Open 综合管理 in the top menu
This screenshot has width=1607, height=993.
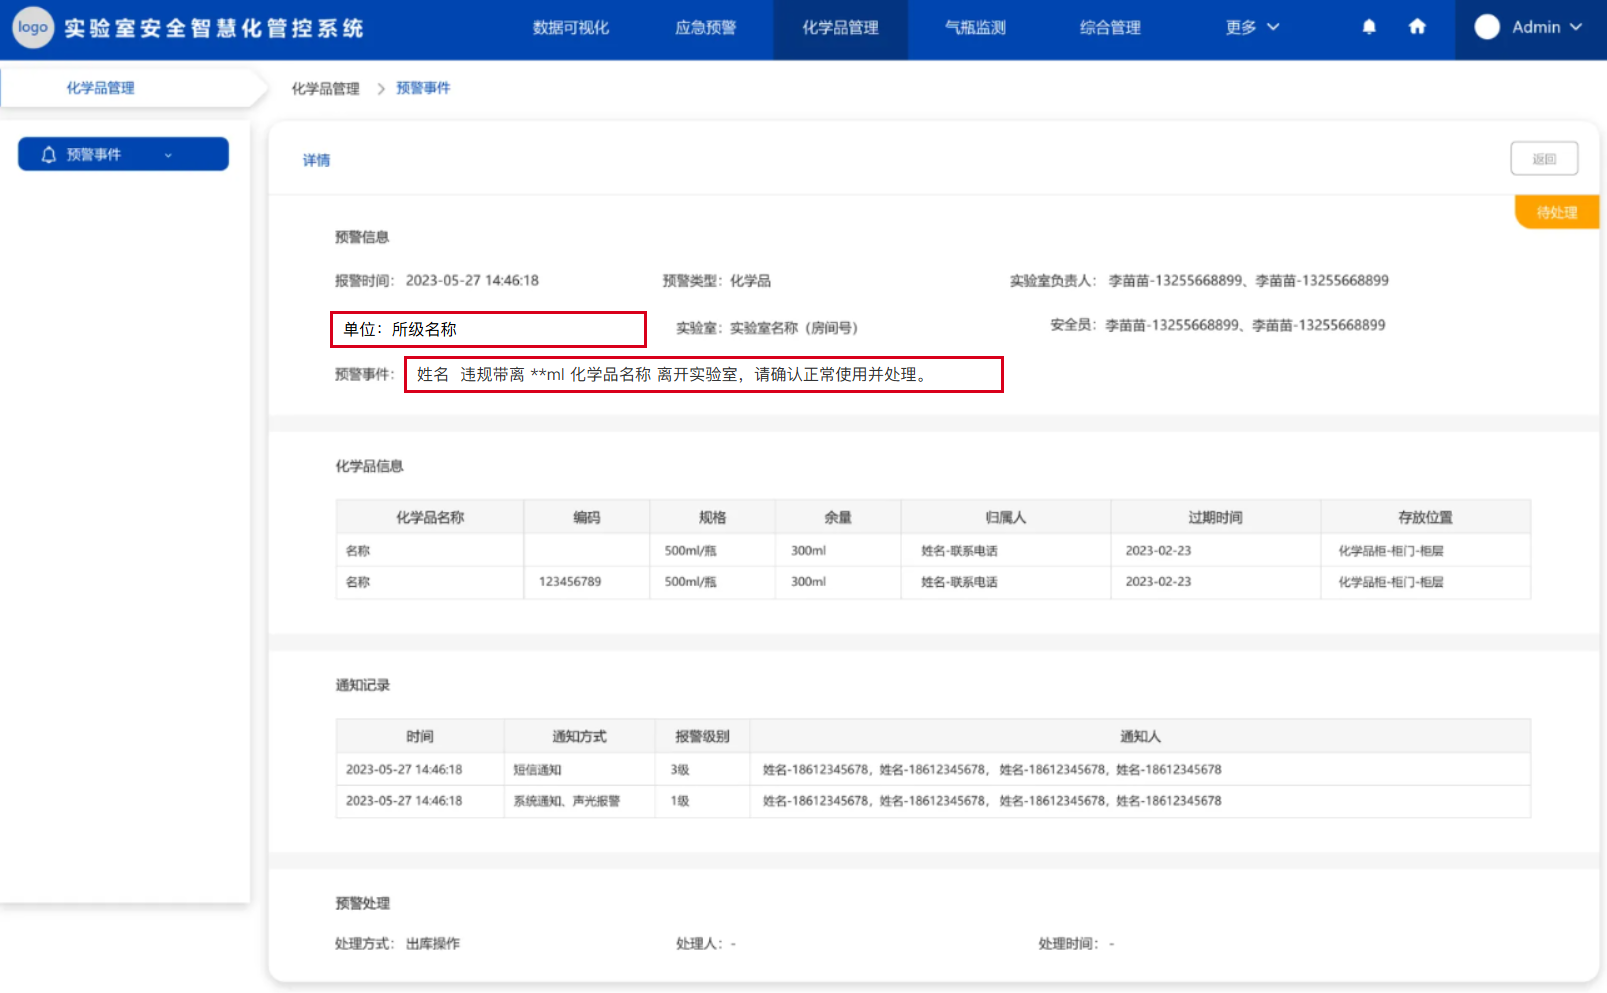[1110, 28]
